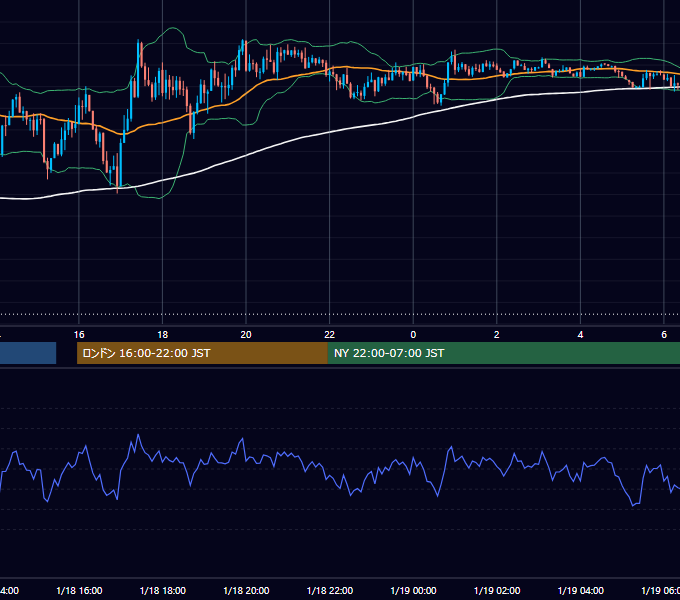Click the 1/18 18:00 time label
This screenshot has width=680, height=600.
pos(163,590)
